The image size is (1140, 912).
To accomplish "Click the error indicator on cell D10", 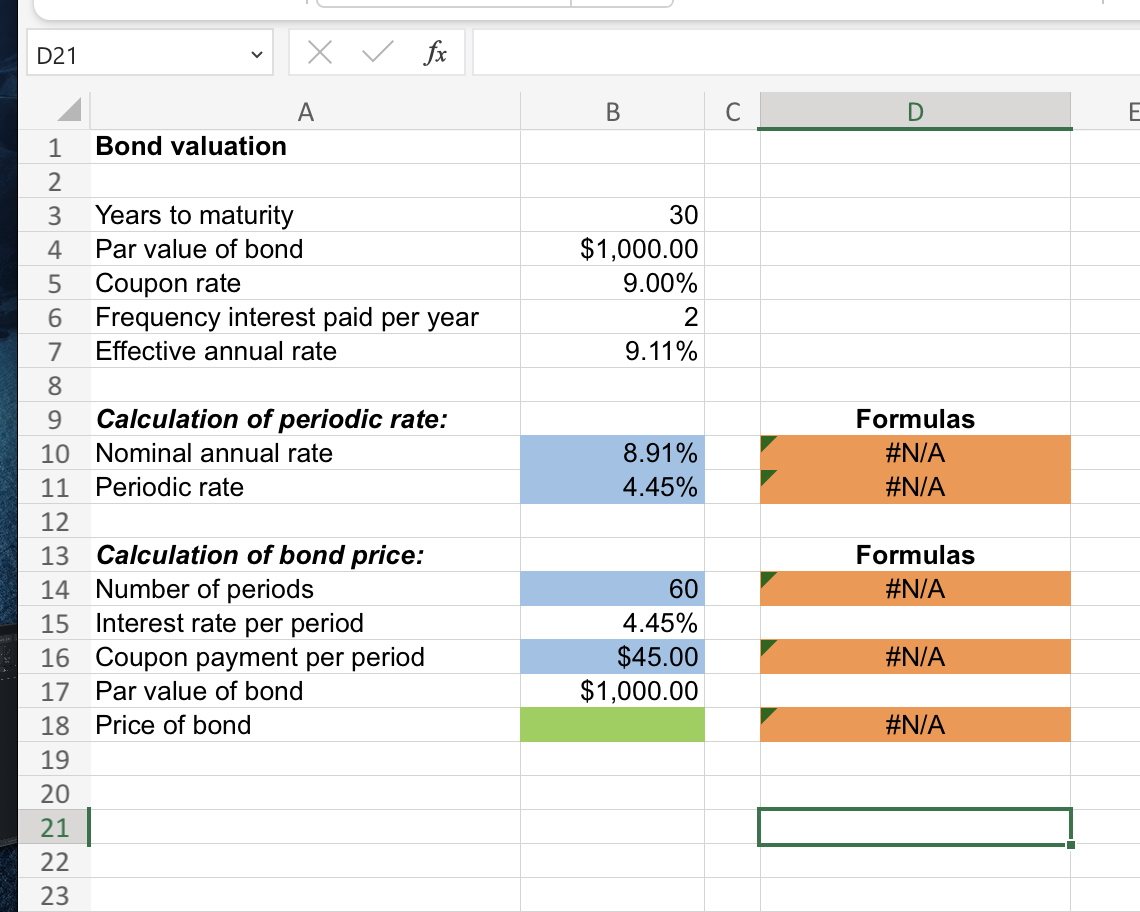I will point(766,442).
